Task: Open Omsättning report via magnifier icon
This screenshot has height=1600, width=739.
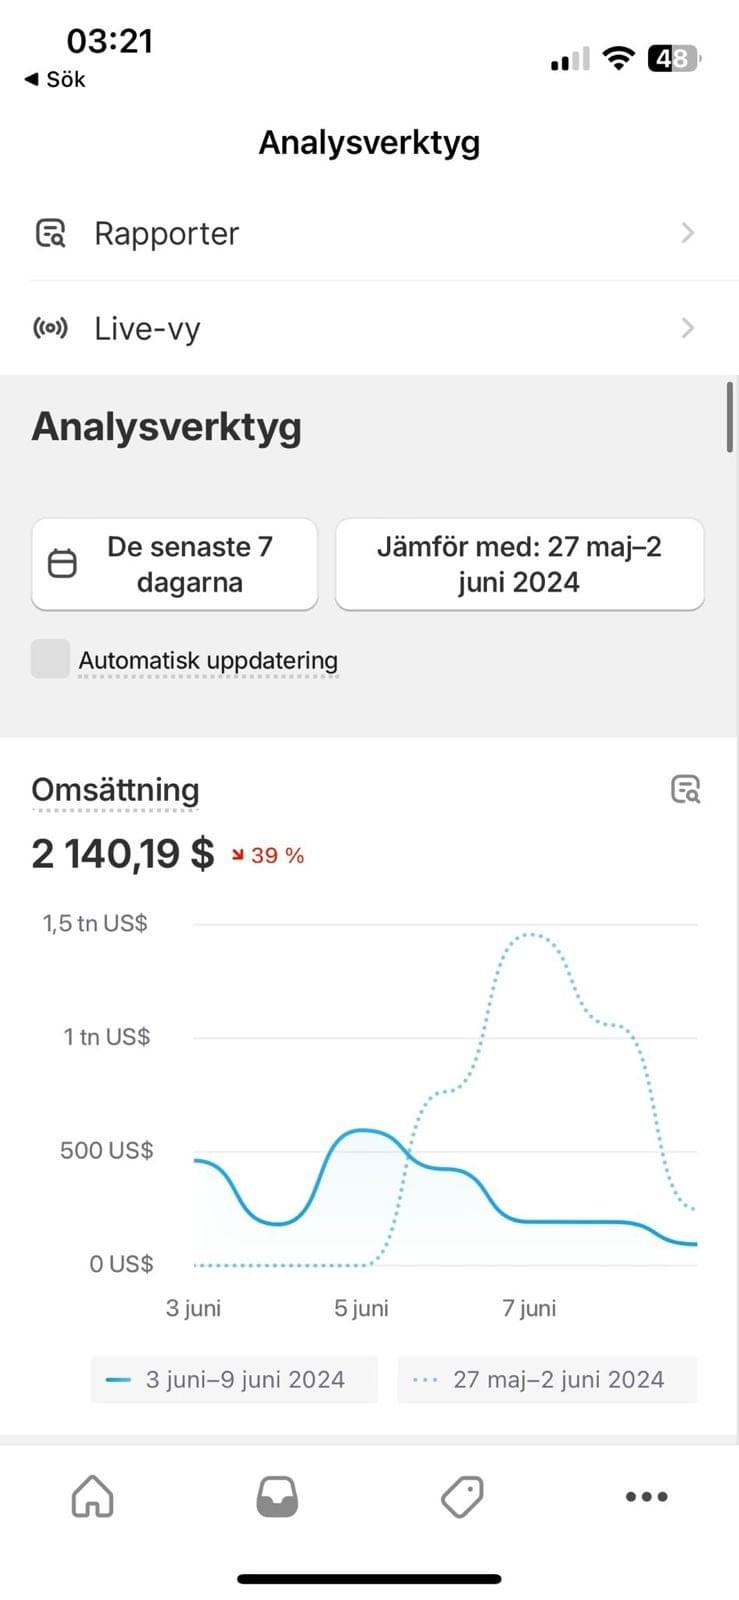Action: pos(685,789)
